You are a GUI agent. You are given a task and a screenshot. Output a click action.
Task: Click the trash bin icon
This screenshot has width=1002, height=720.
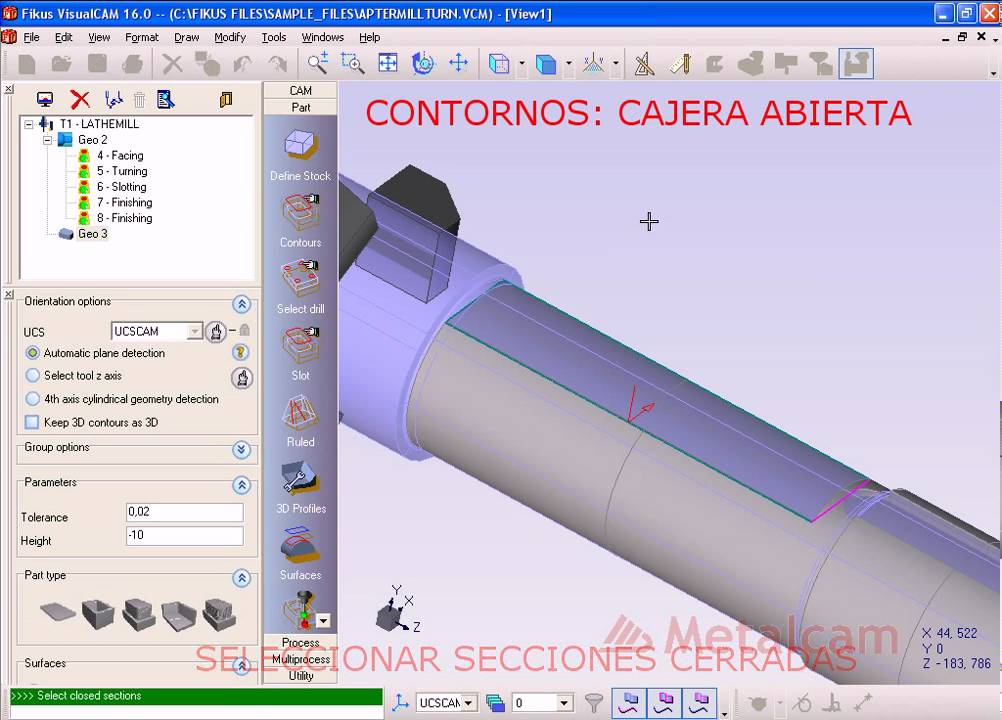click(139, 99)
